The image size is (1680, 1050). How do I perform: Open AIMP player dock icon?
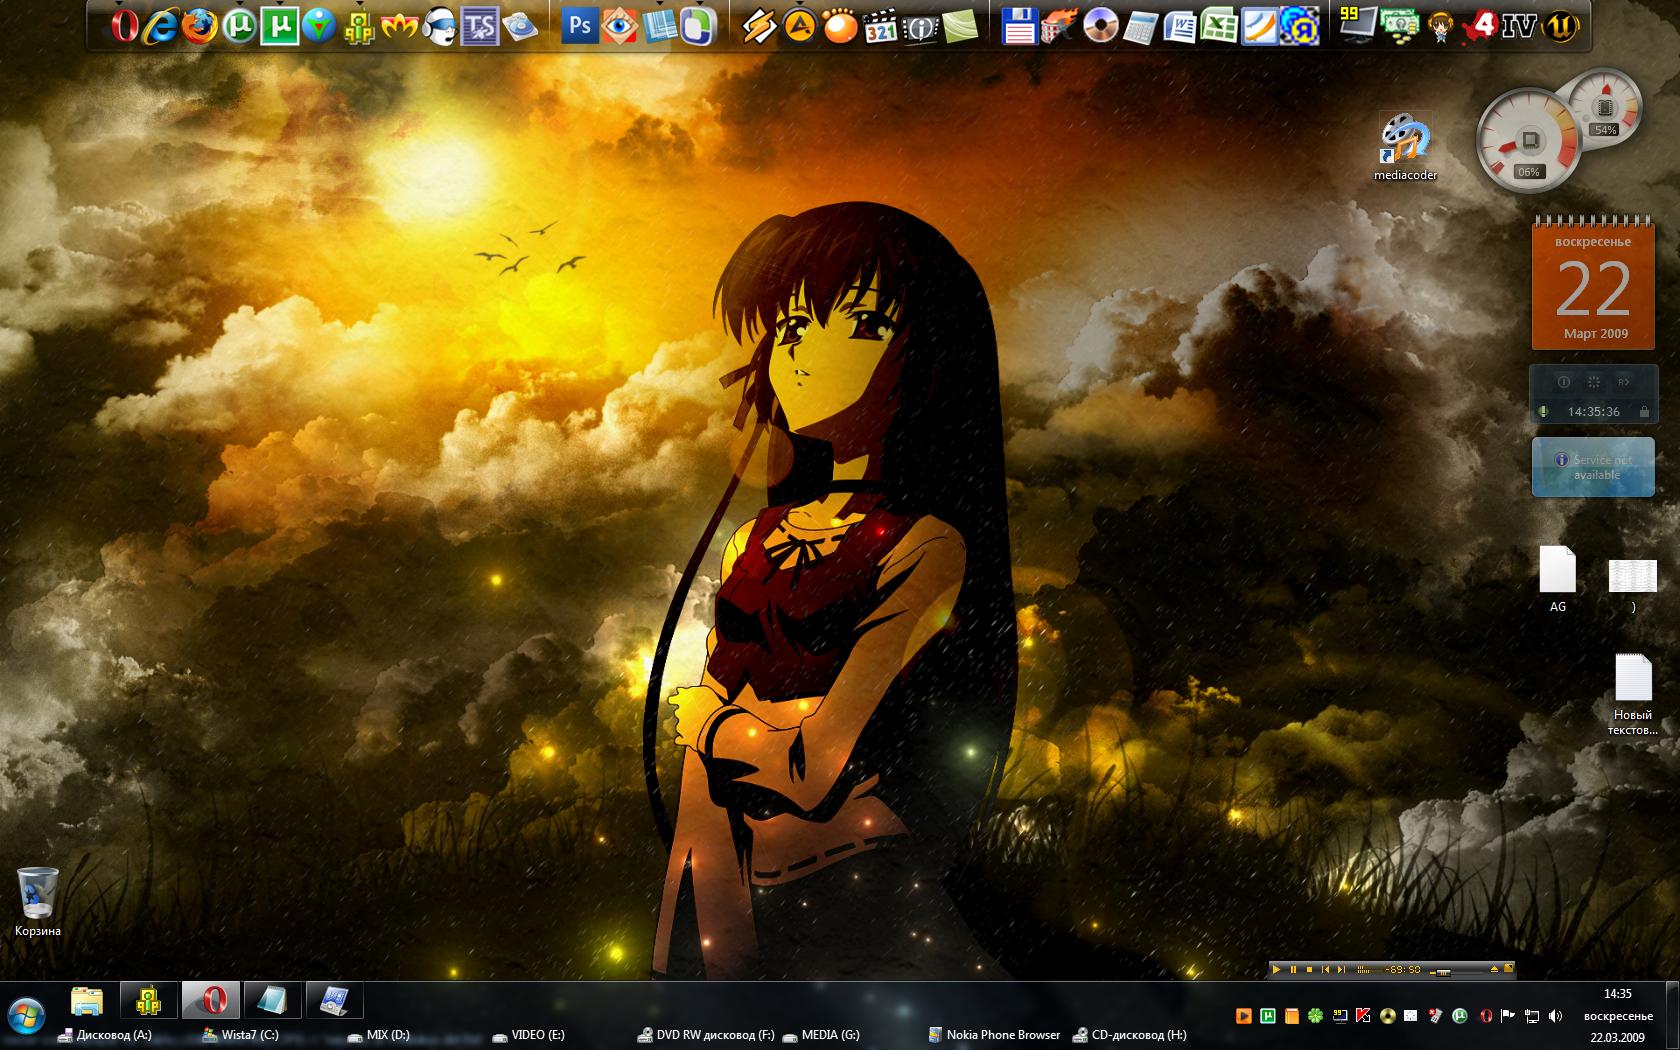tap(799, 26)
